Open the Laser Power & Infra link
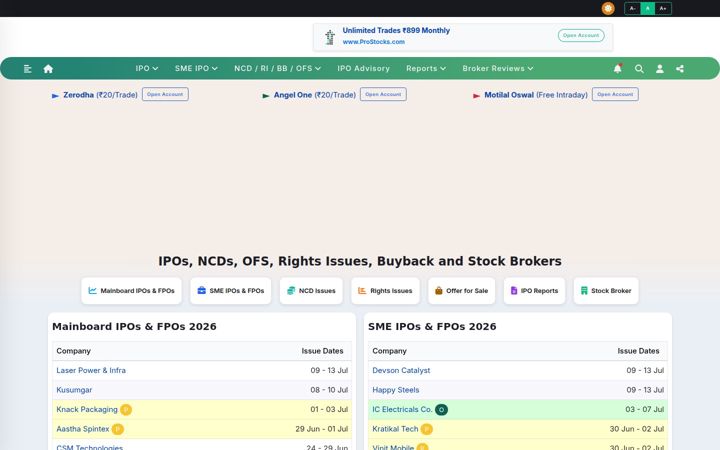This screenshot has width=720, height=450. coord(91,370)
